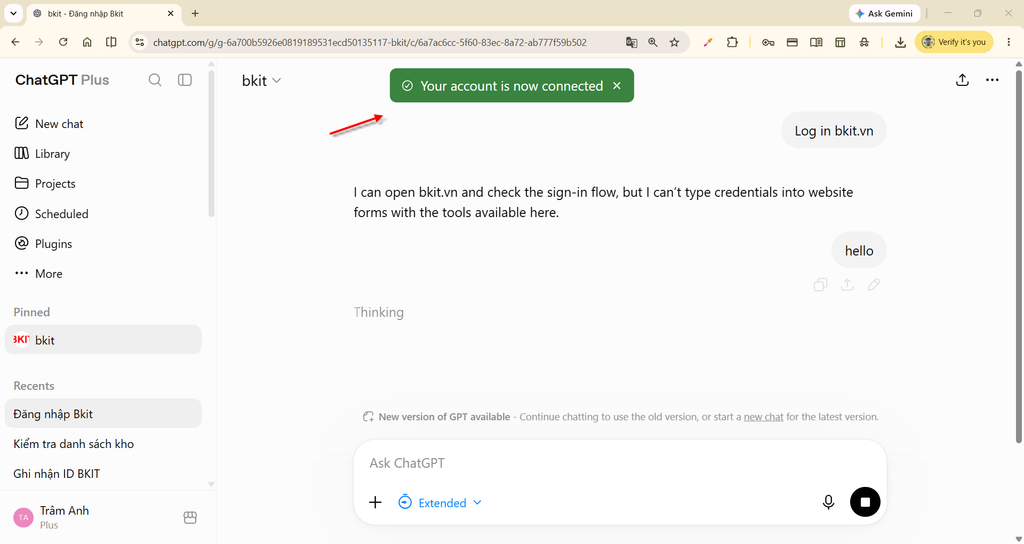The image size is (1024, 544).
Task: Open the browser three-dot menu
Action: (1009, 42)
